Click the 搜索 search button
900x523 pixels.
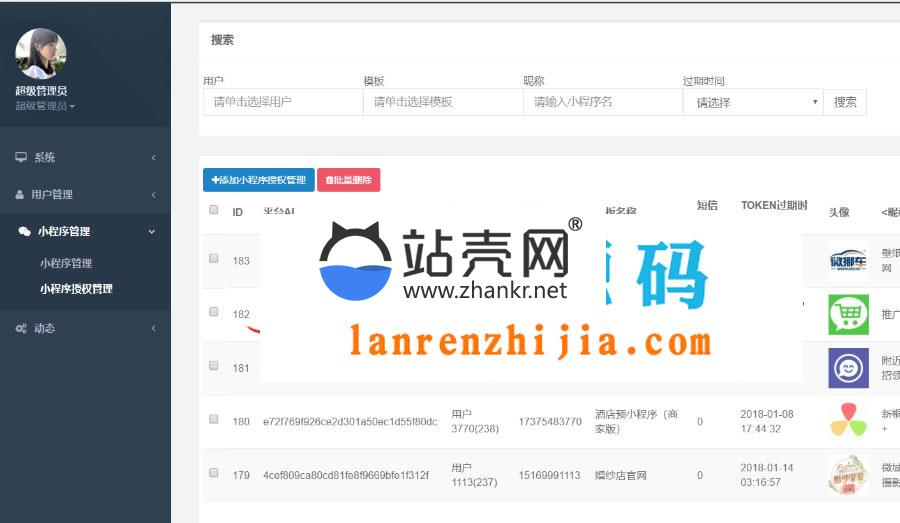(x=845, y=102)
